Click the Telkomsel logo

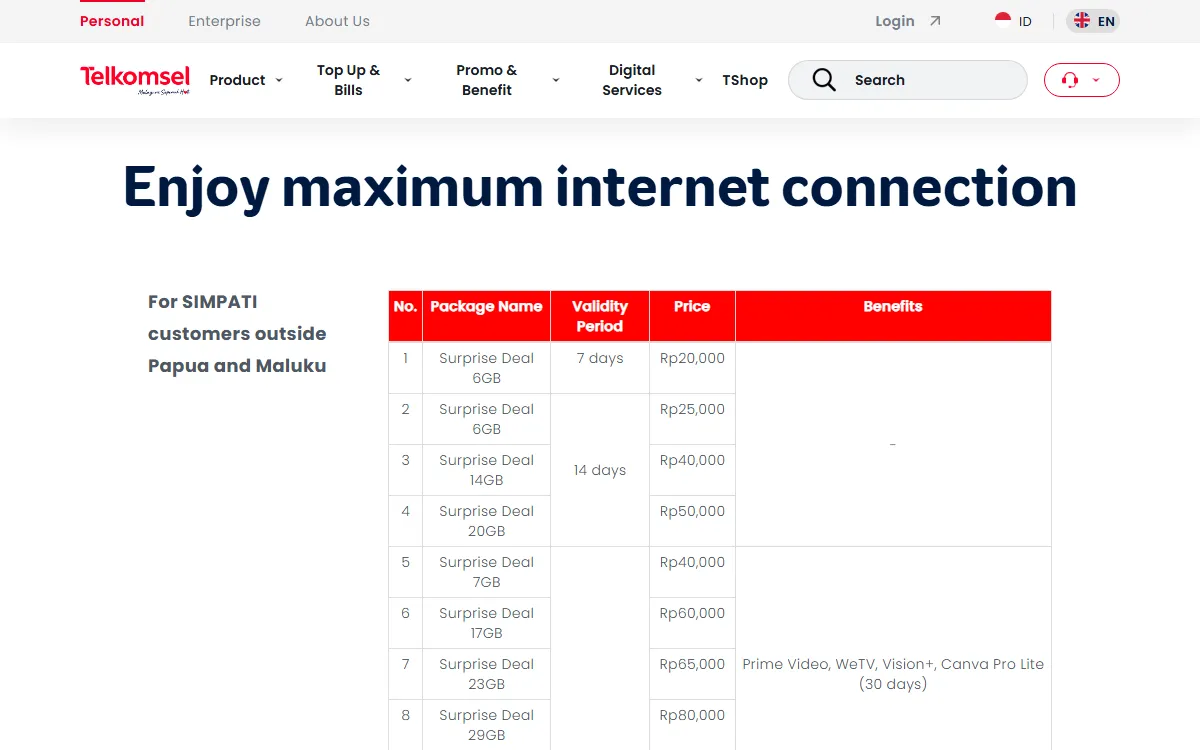[135, 80]
